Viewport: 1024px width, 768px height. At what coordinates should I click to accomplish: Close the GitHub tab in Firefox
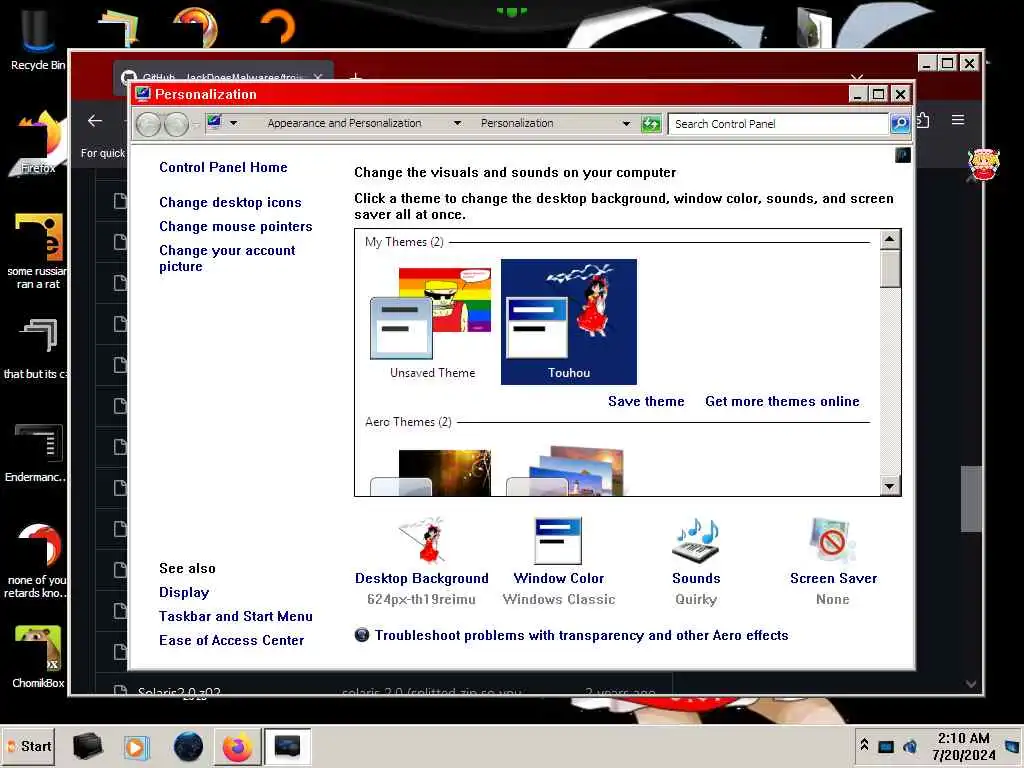[317, 77]
